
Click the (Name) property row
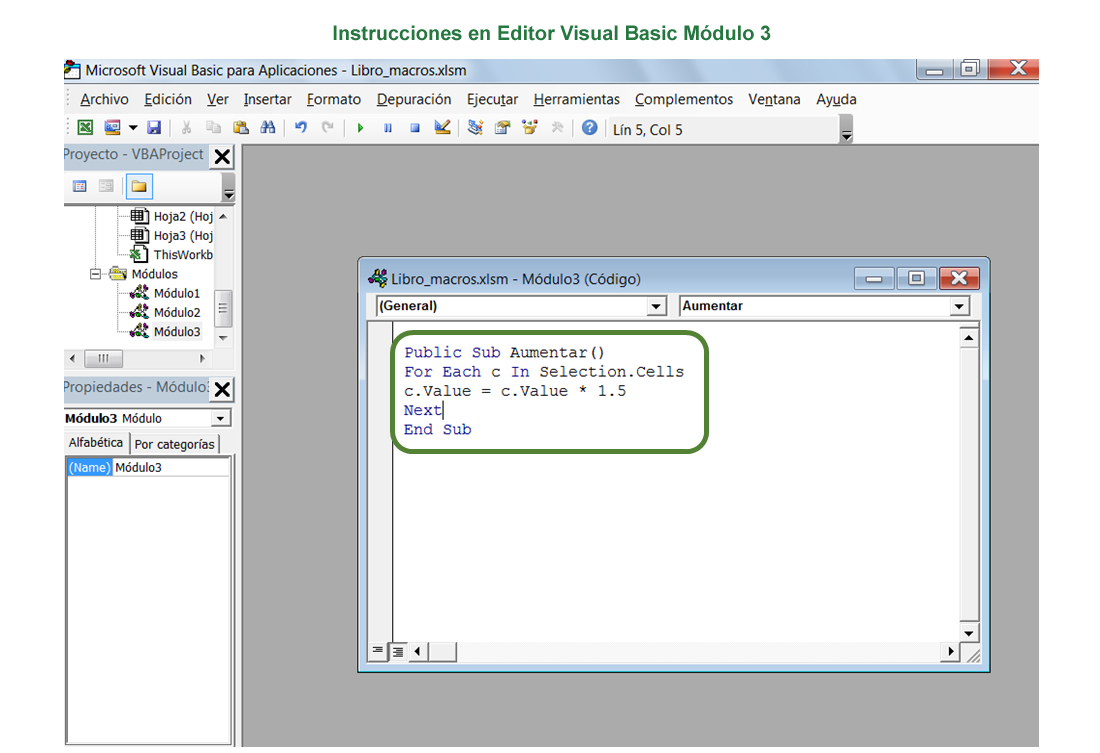pos(148,467)
